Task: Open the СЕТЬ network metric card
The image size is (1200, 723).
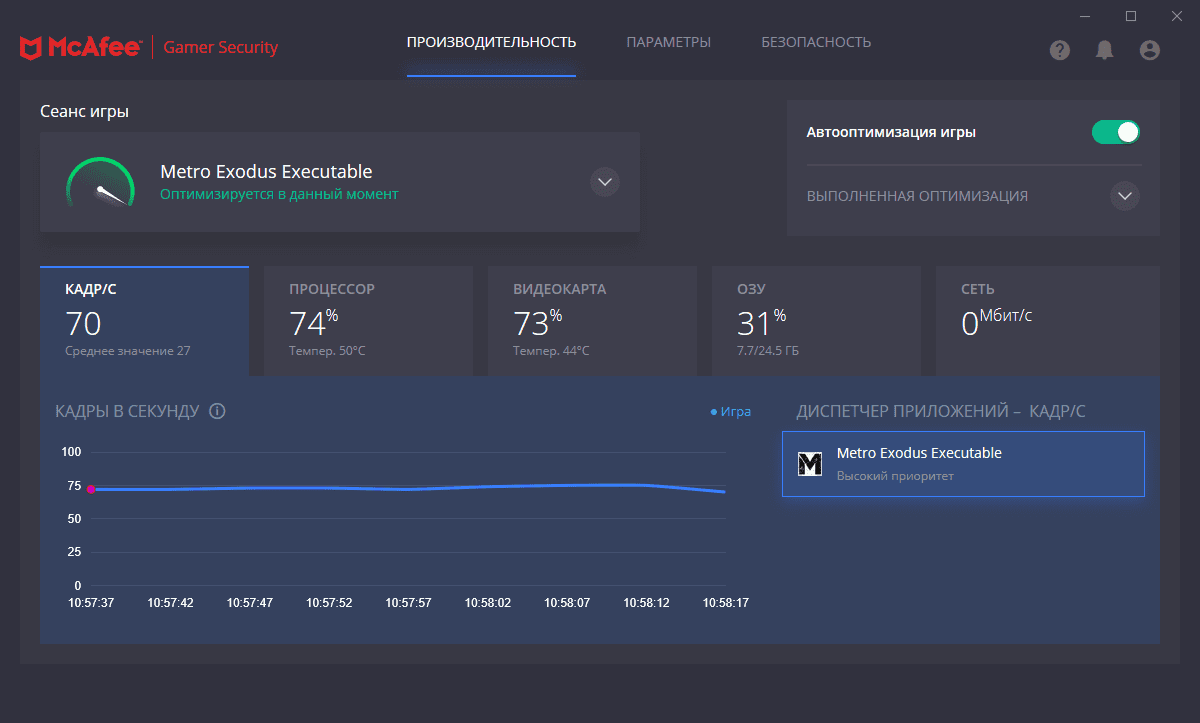Action: click(1048, 321)
